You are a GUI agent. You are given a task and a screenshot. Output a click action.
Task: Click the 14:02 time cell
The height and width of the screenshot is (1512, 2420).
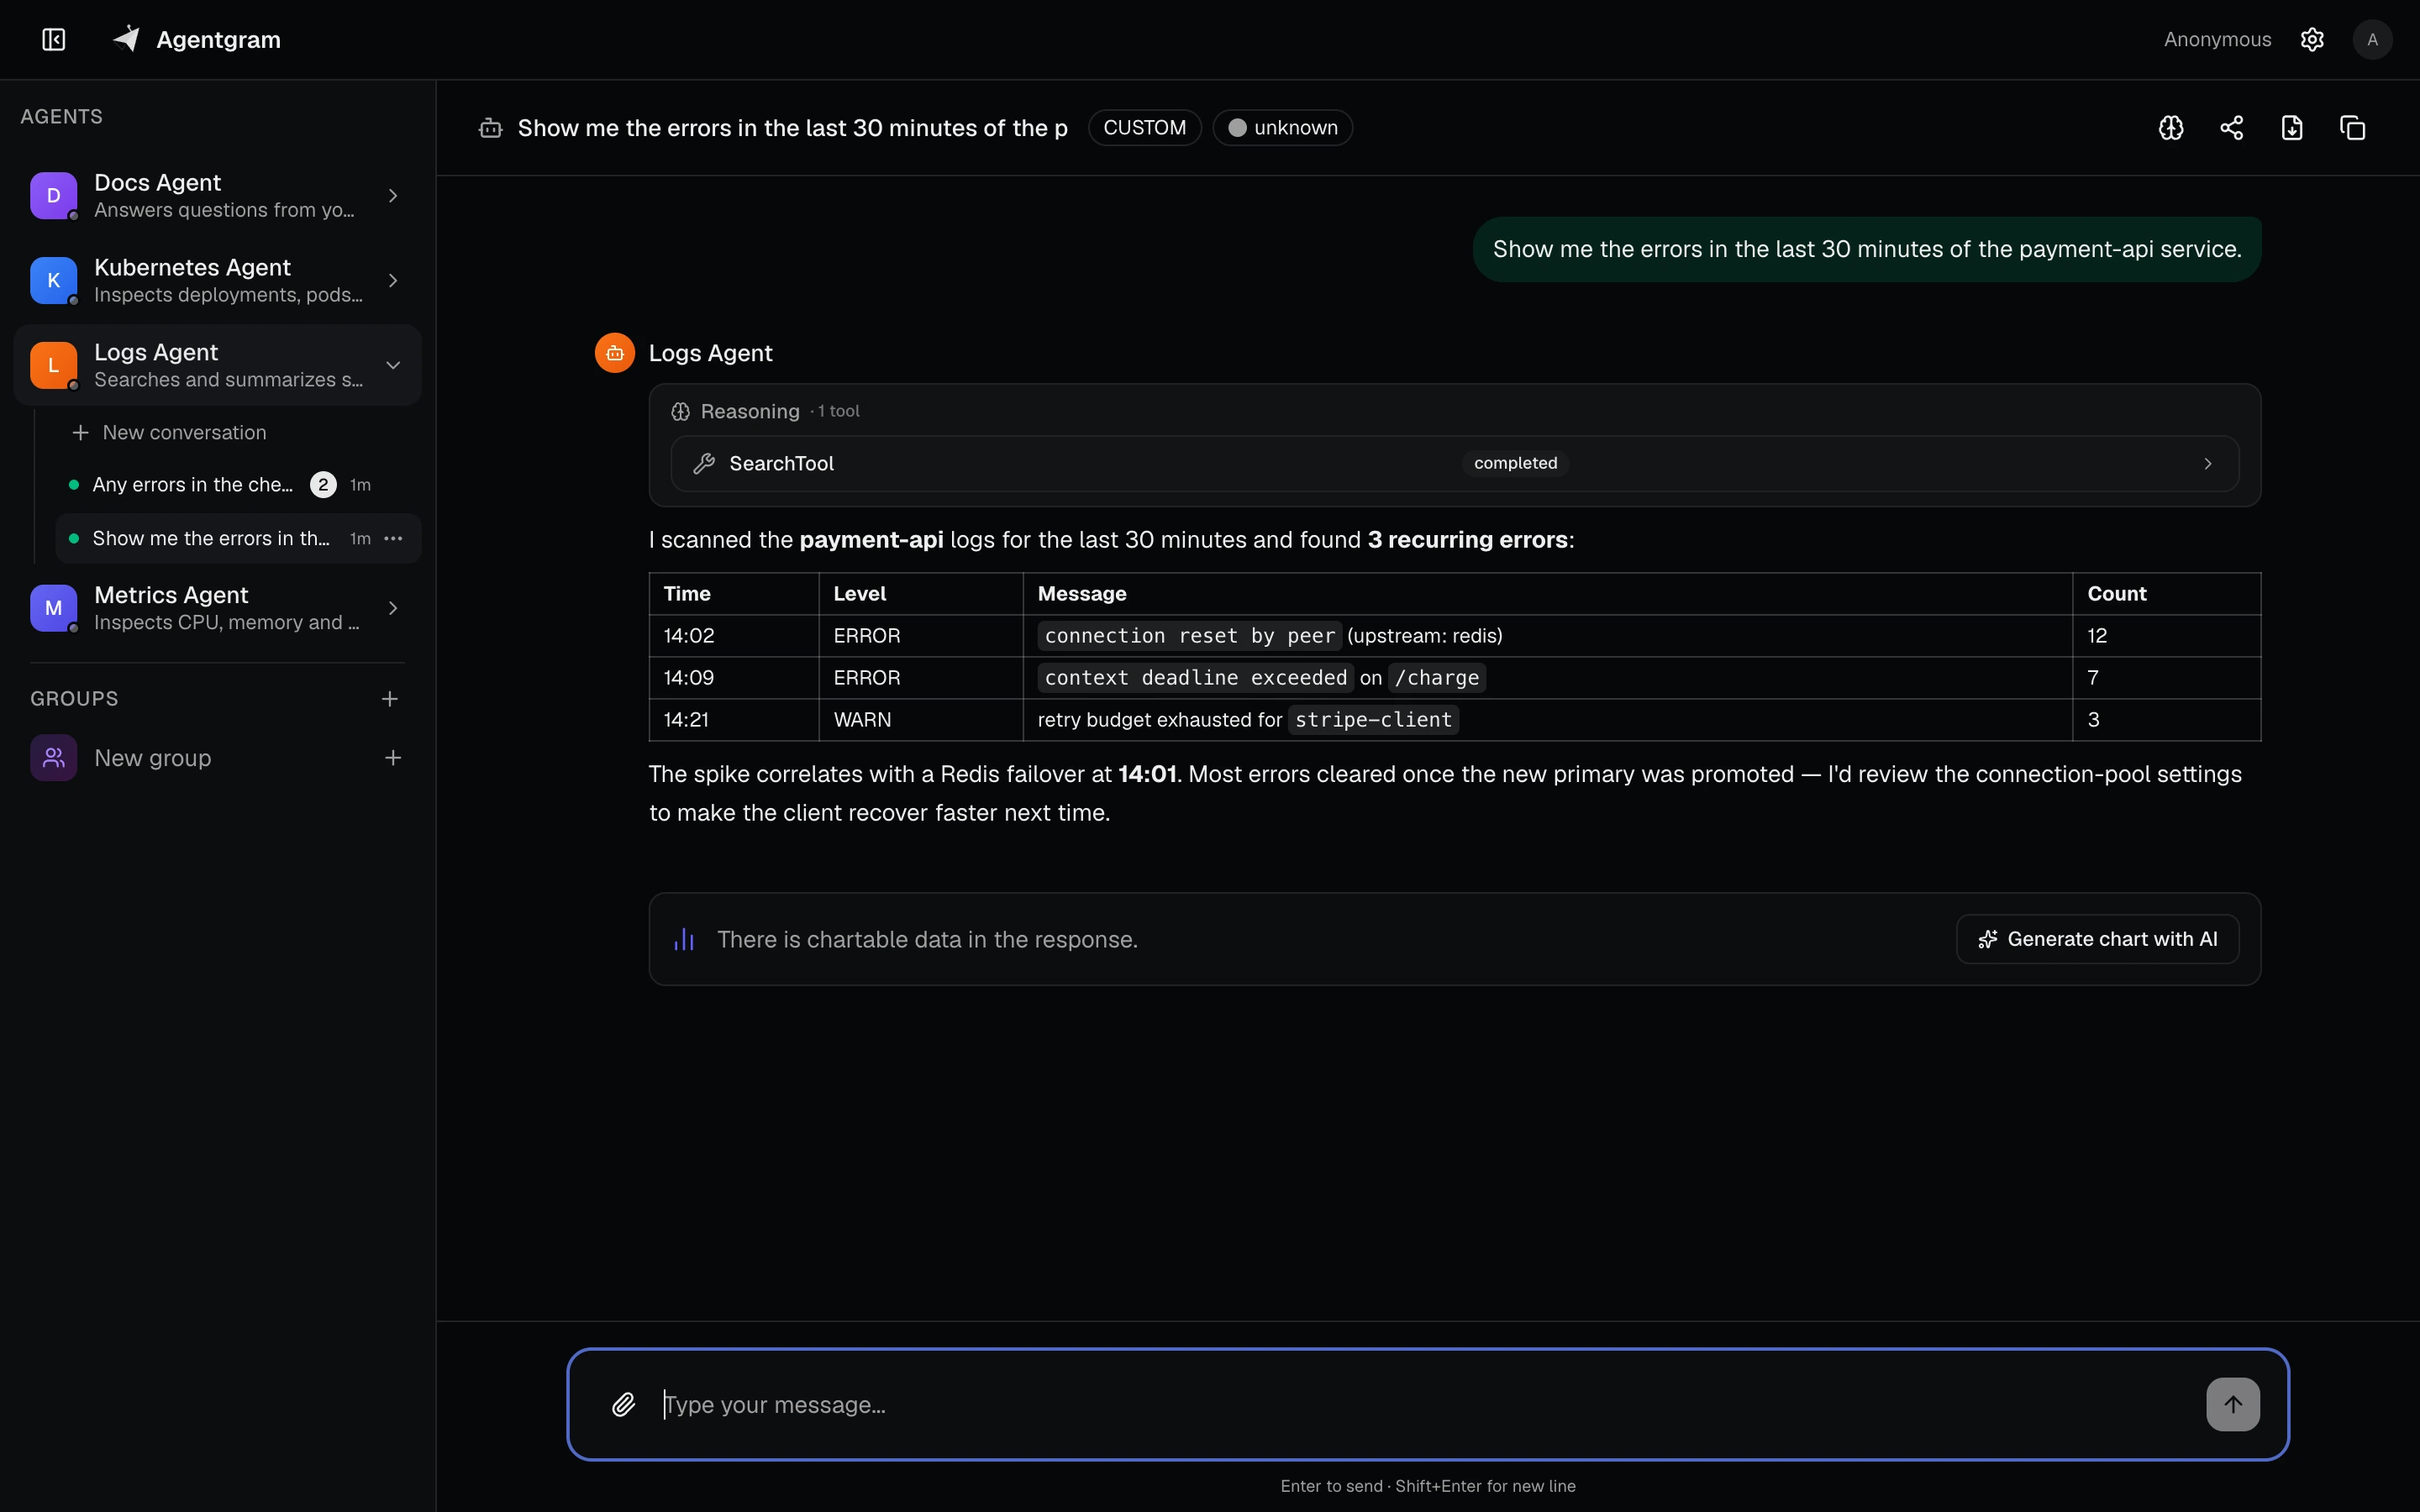point(734,636)
